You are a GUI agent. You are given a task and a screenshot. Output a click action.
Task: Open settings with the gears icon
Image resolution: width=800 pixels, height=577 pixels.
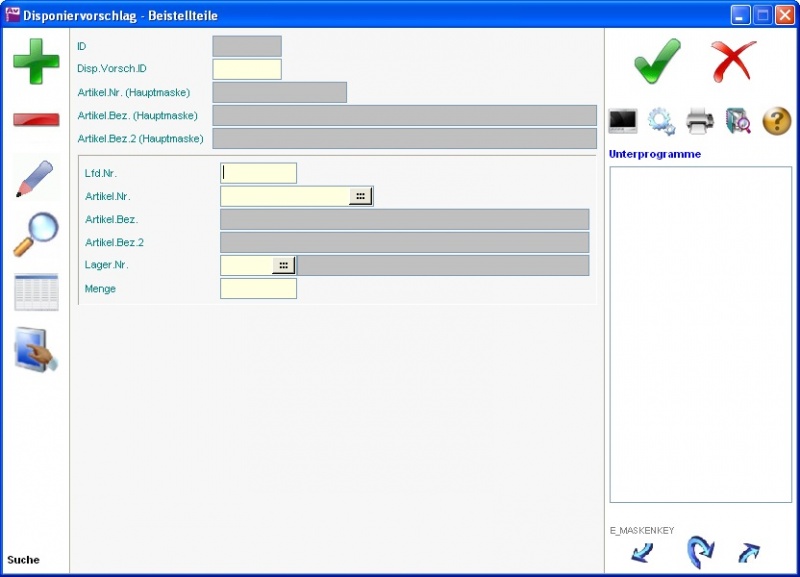[x=661, y=121]
